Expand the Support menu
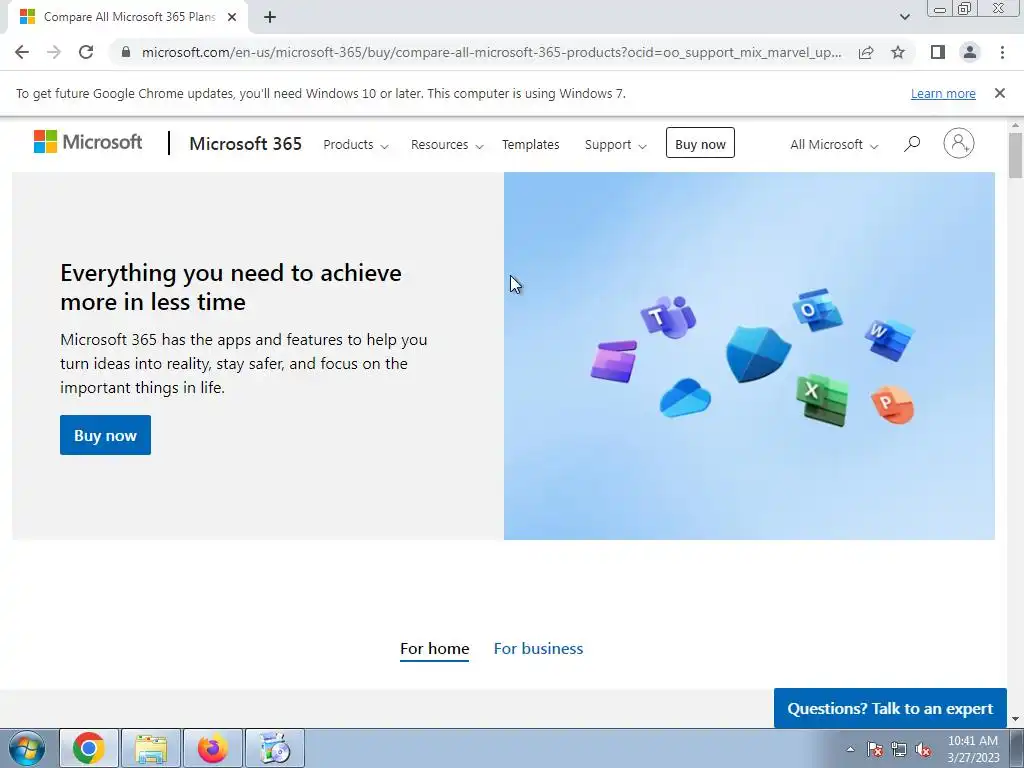This screenshot has height=768, width=1024. pyautogui.click(x=616, y=144)
